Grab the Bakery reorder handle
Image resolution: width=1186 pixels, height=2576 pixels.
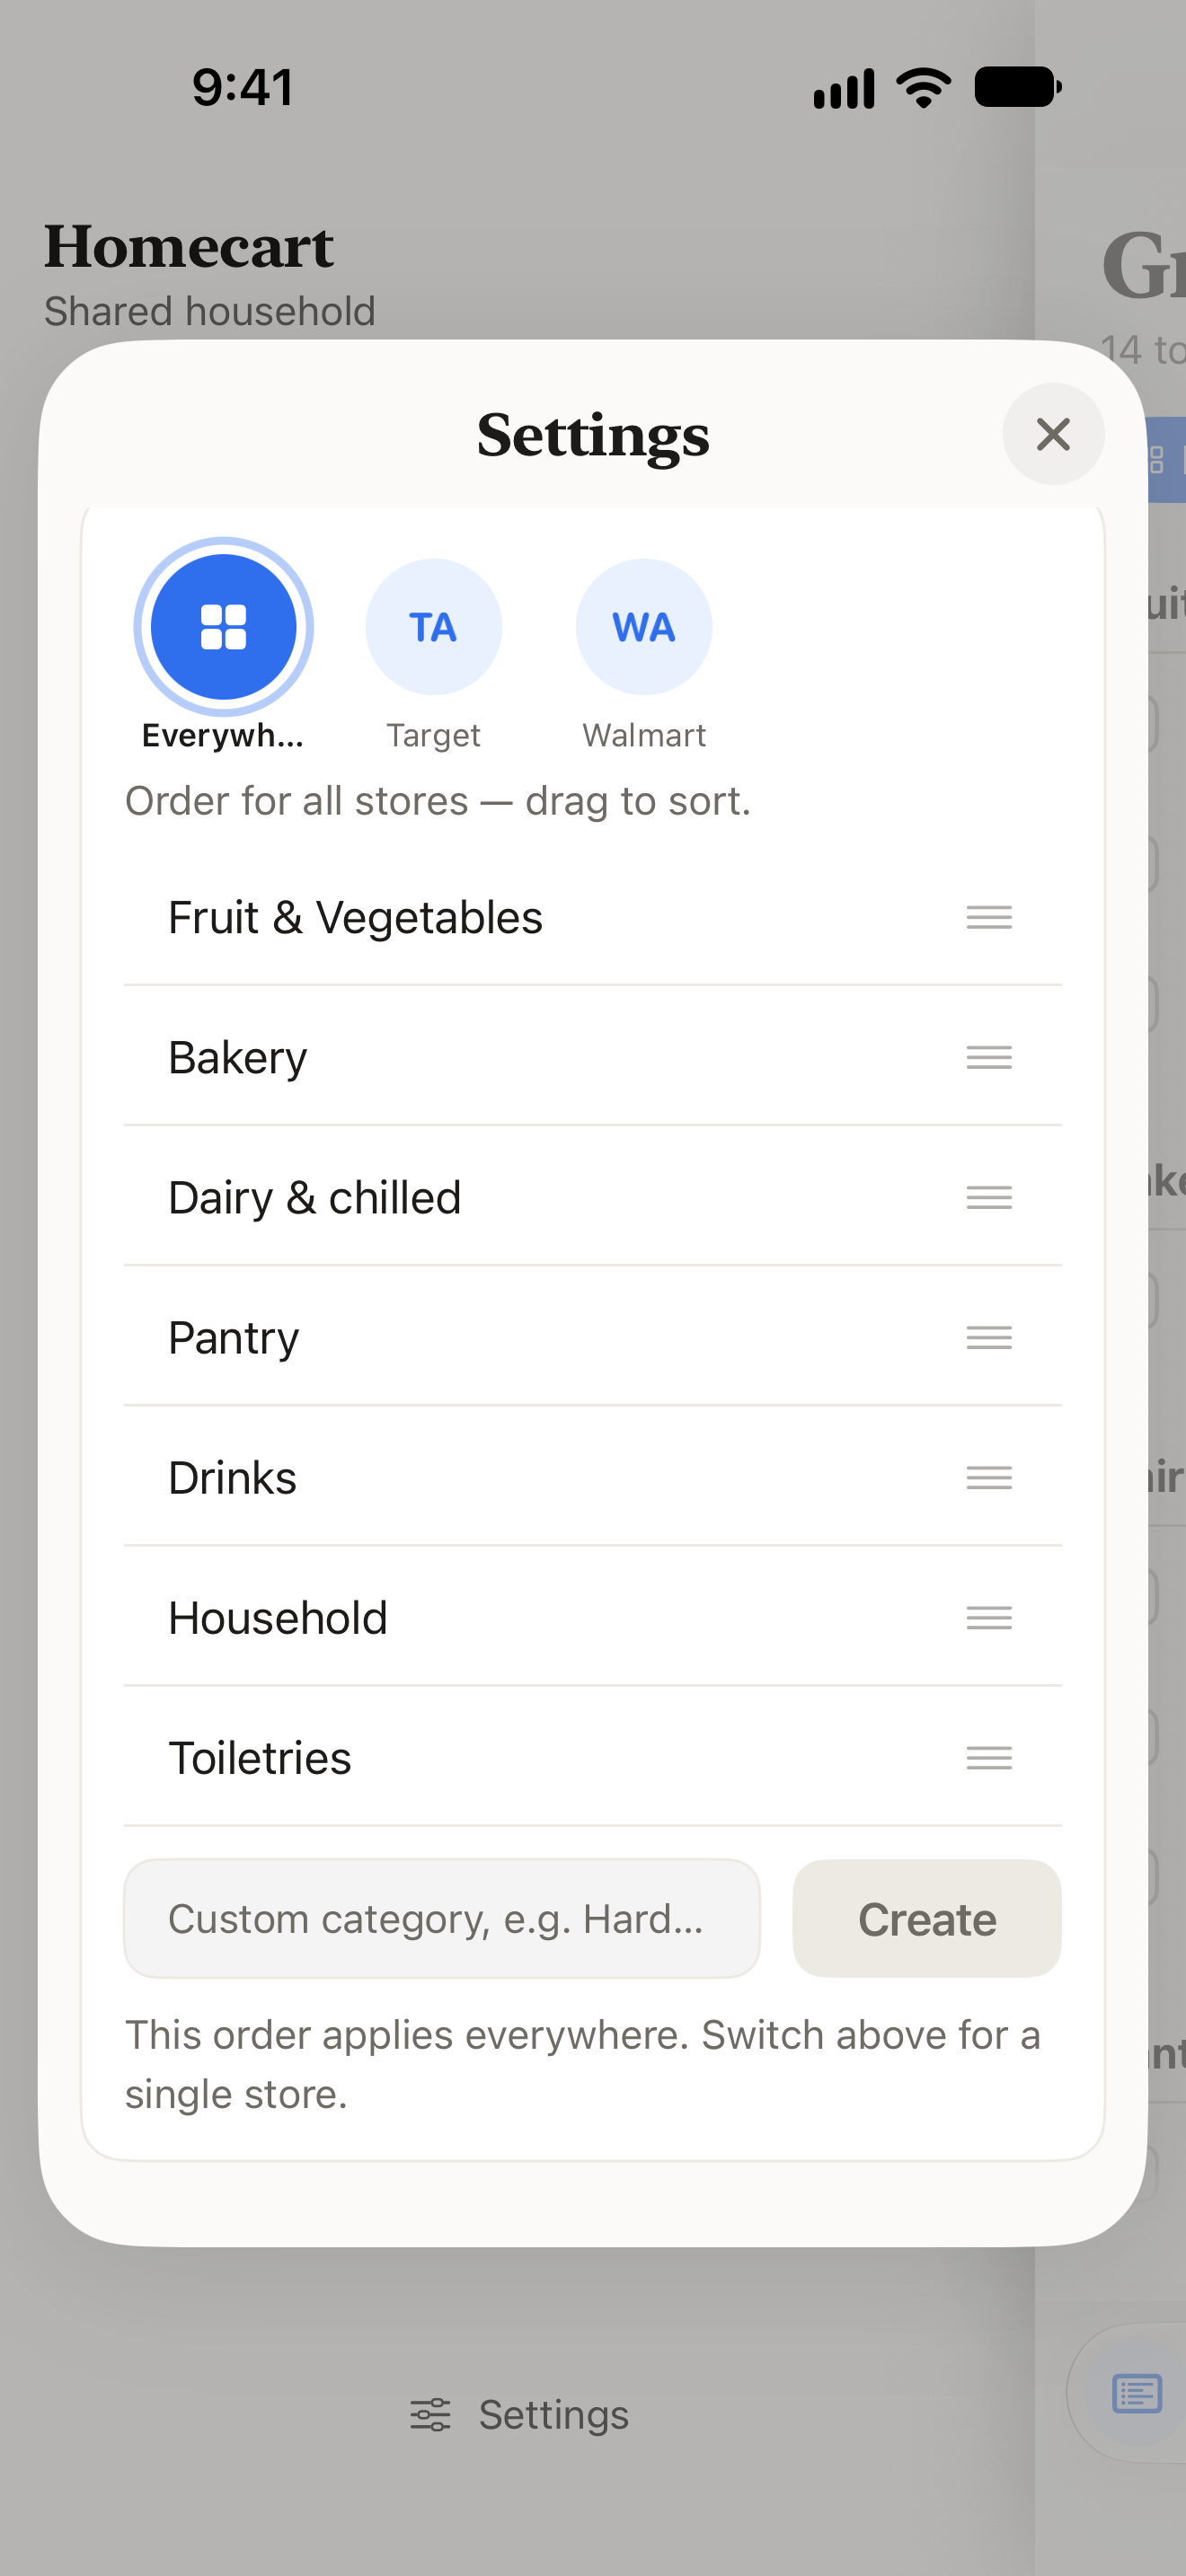[x=989, y=1057]
